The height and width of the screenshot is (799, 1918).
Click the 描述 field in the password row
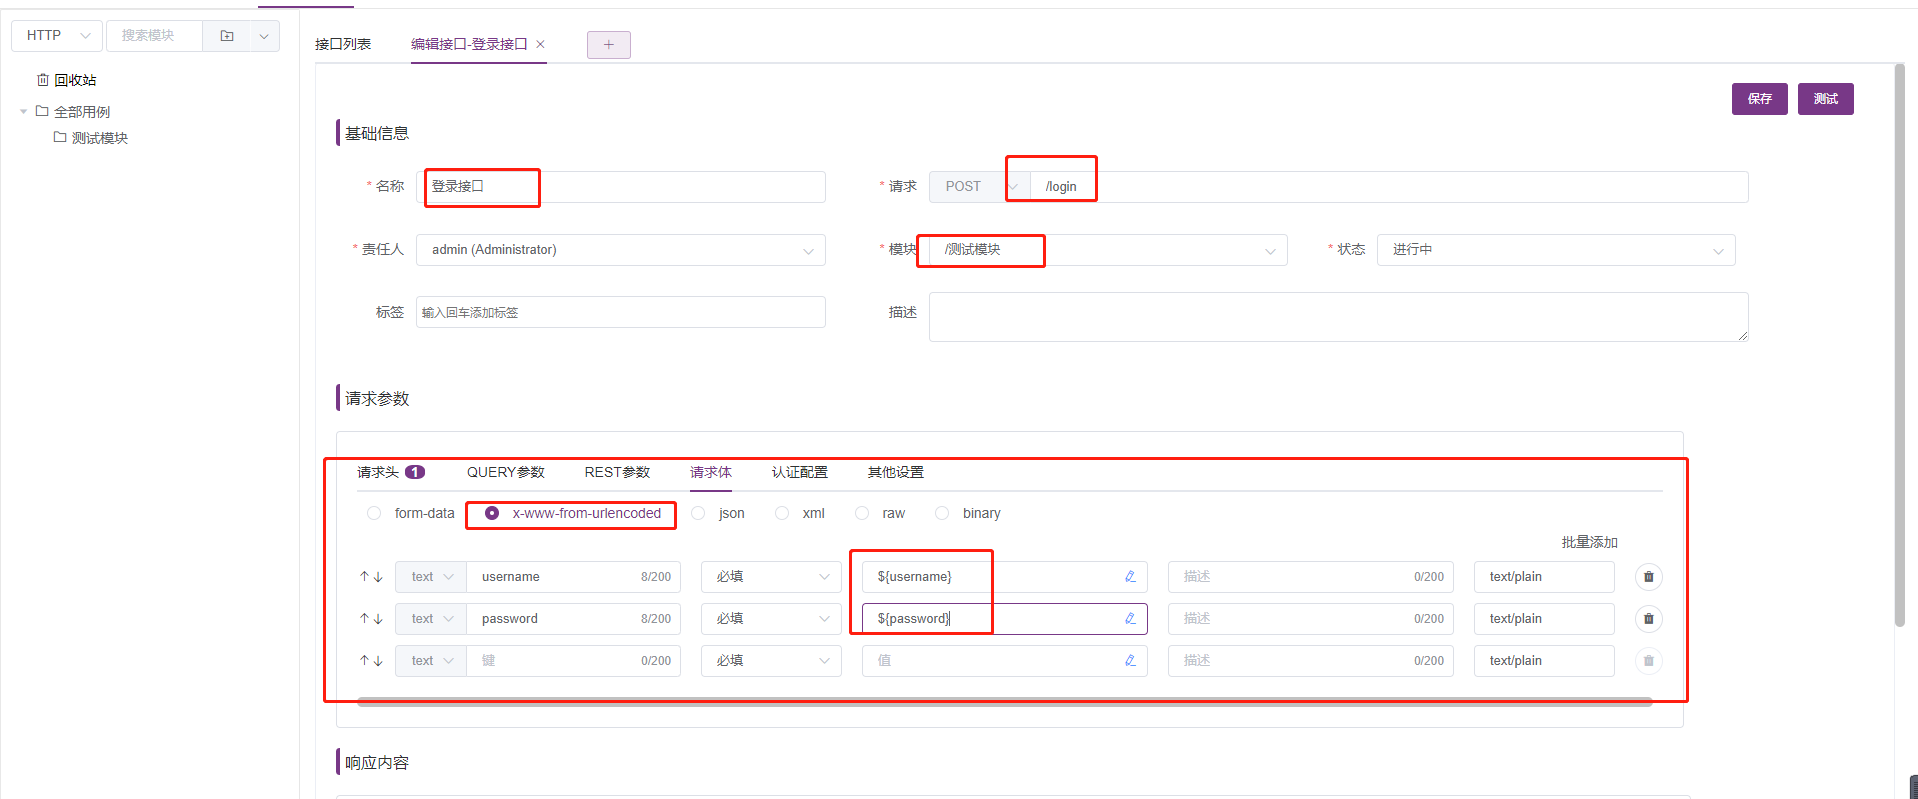coord(1311,619)
